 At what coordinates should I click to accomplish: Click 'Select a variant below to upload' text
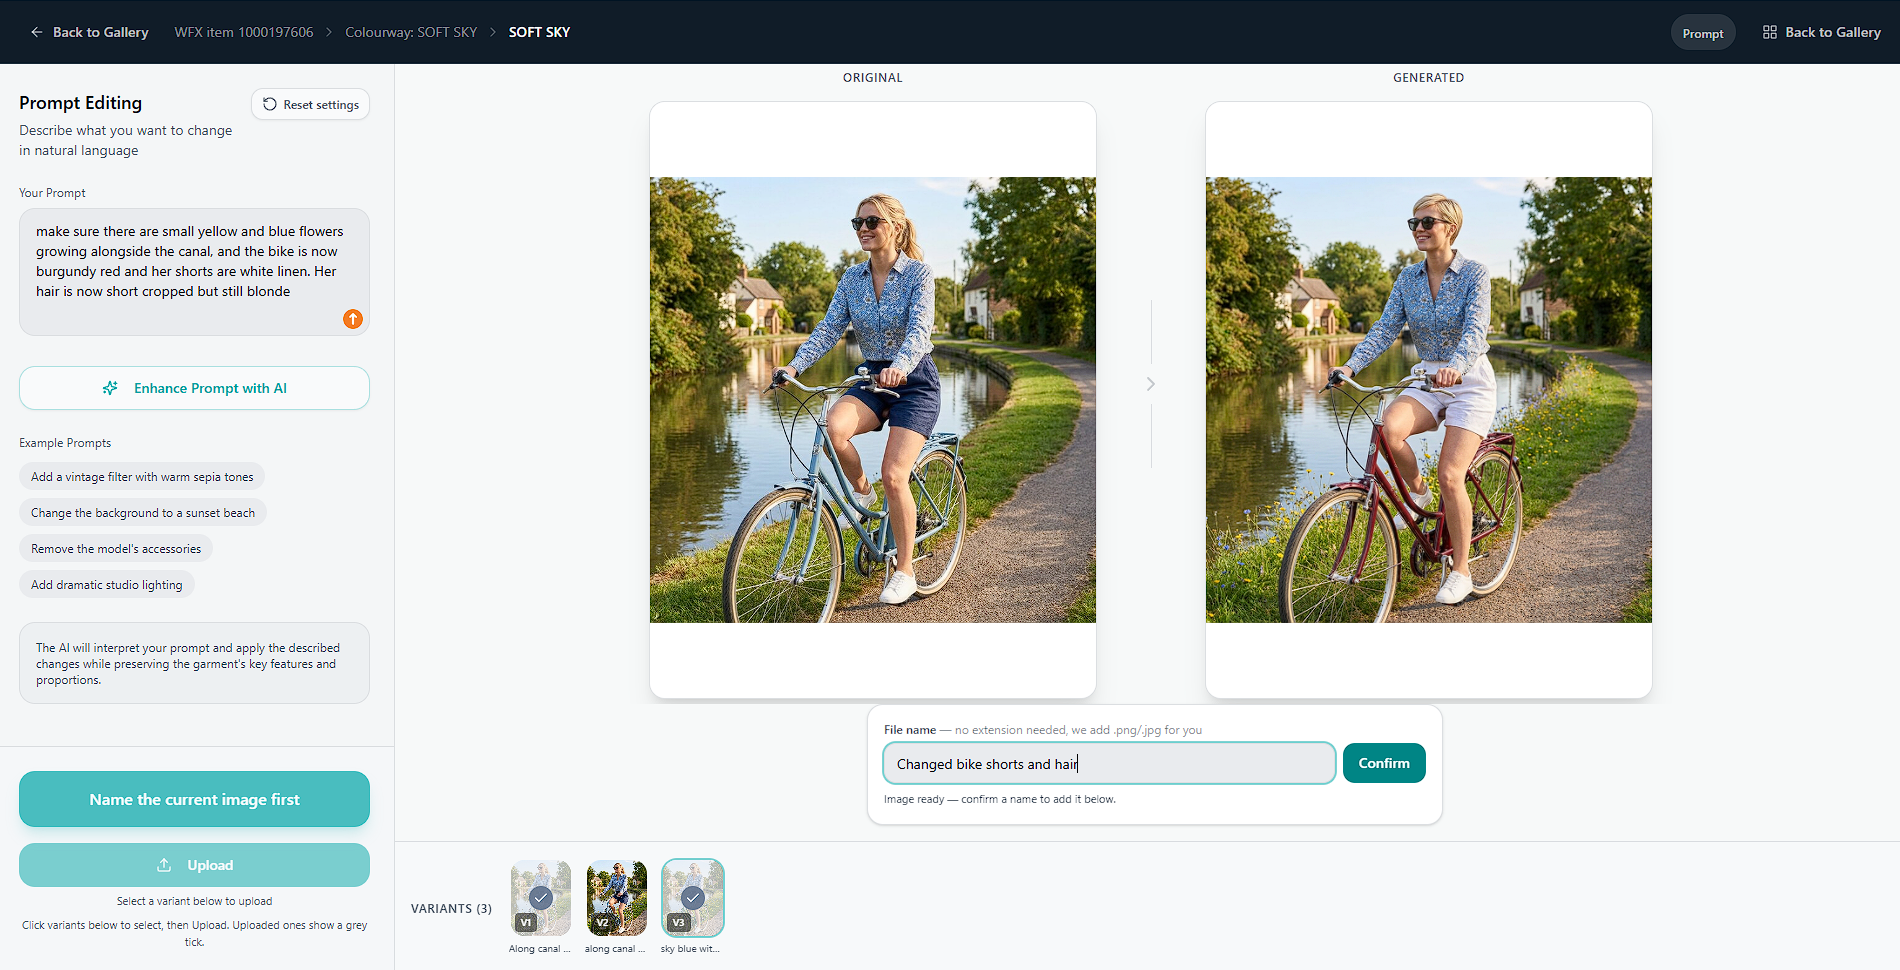point(194,901)
